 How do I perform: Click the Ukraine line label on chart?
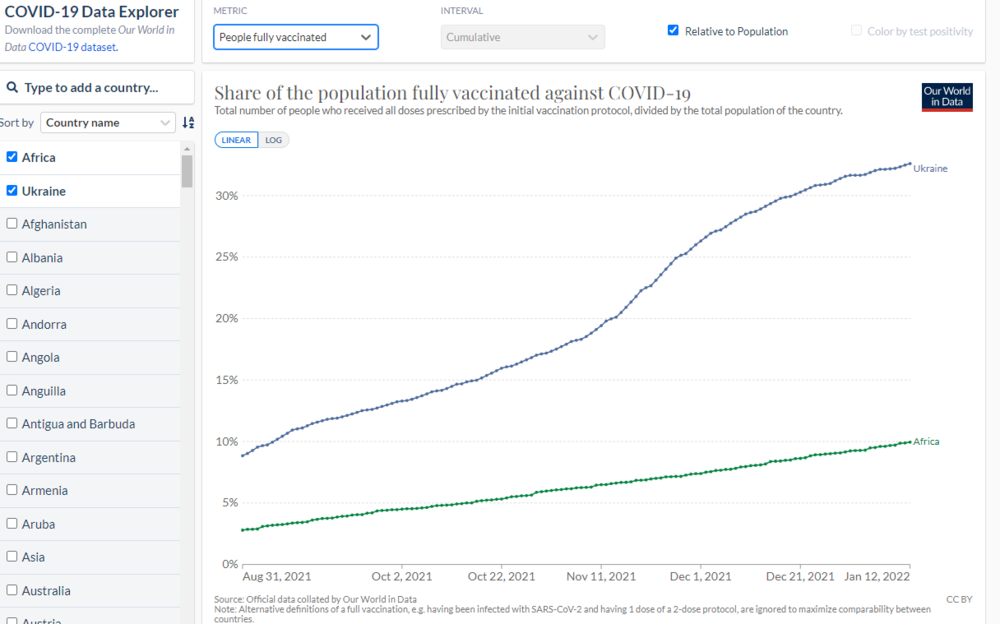tap(930, 169)
